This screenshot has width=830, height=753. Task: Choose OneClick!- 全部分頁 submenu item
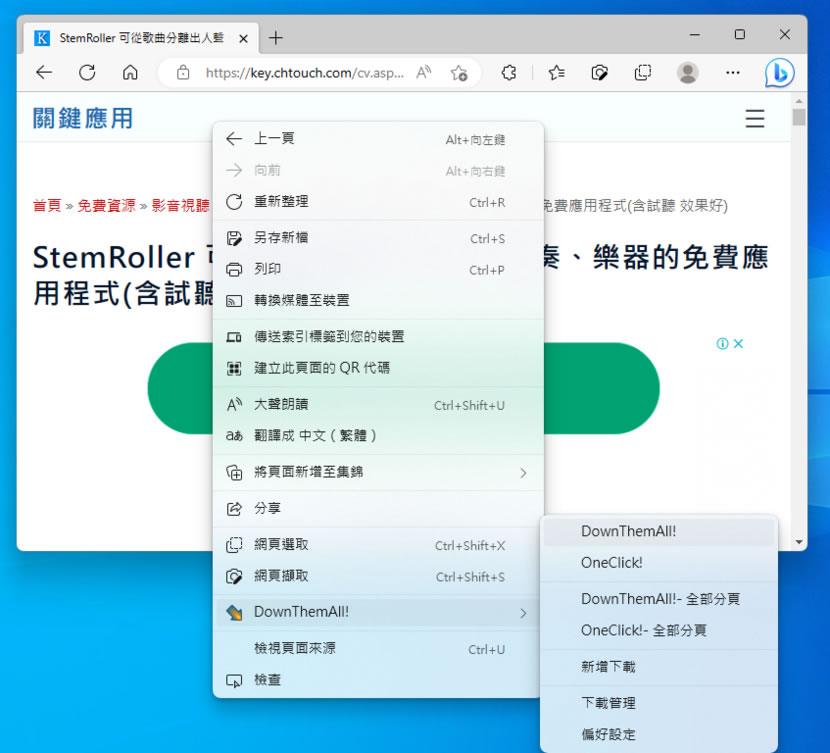658,630
